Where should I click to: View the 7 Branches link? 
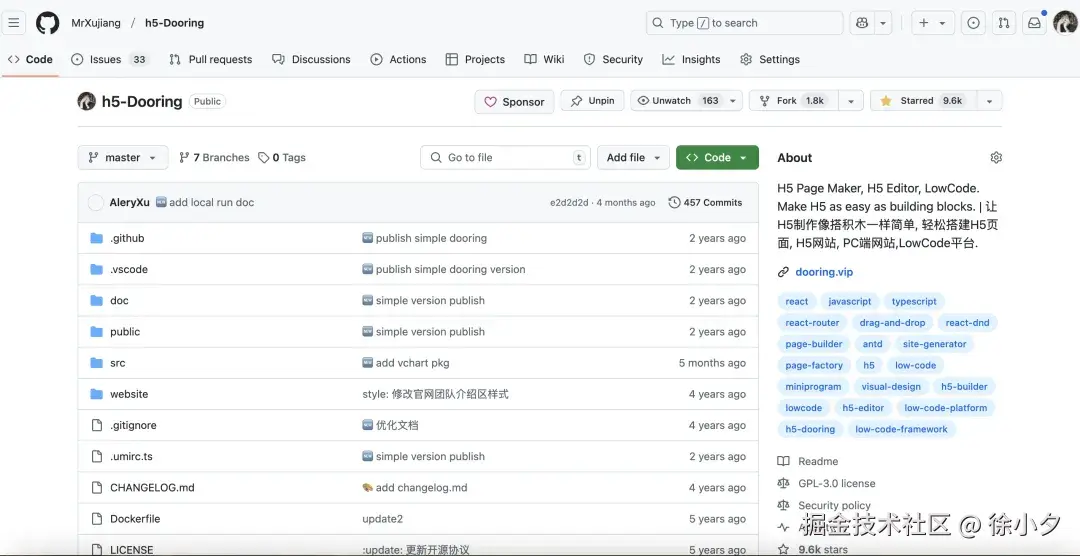[x=214, y=158]
